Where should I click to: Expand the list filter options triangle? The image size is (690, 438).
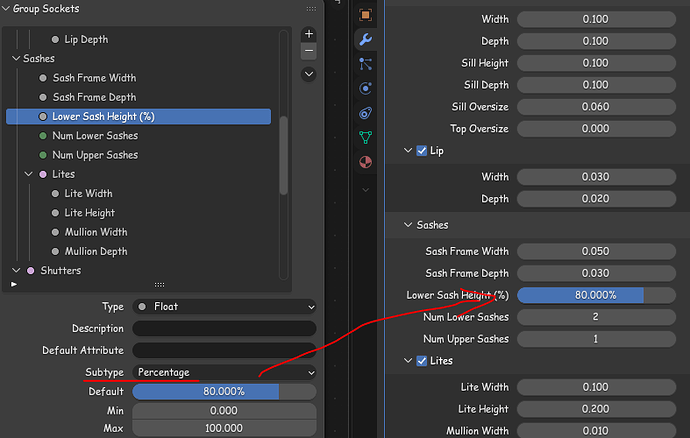[x=14, y=284]
